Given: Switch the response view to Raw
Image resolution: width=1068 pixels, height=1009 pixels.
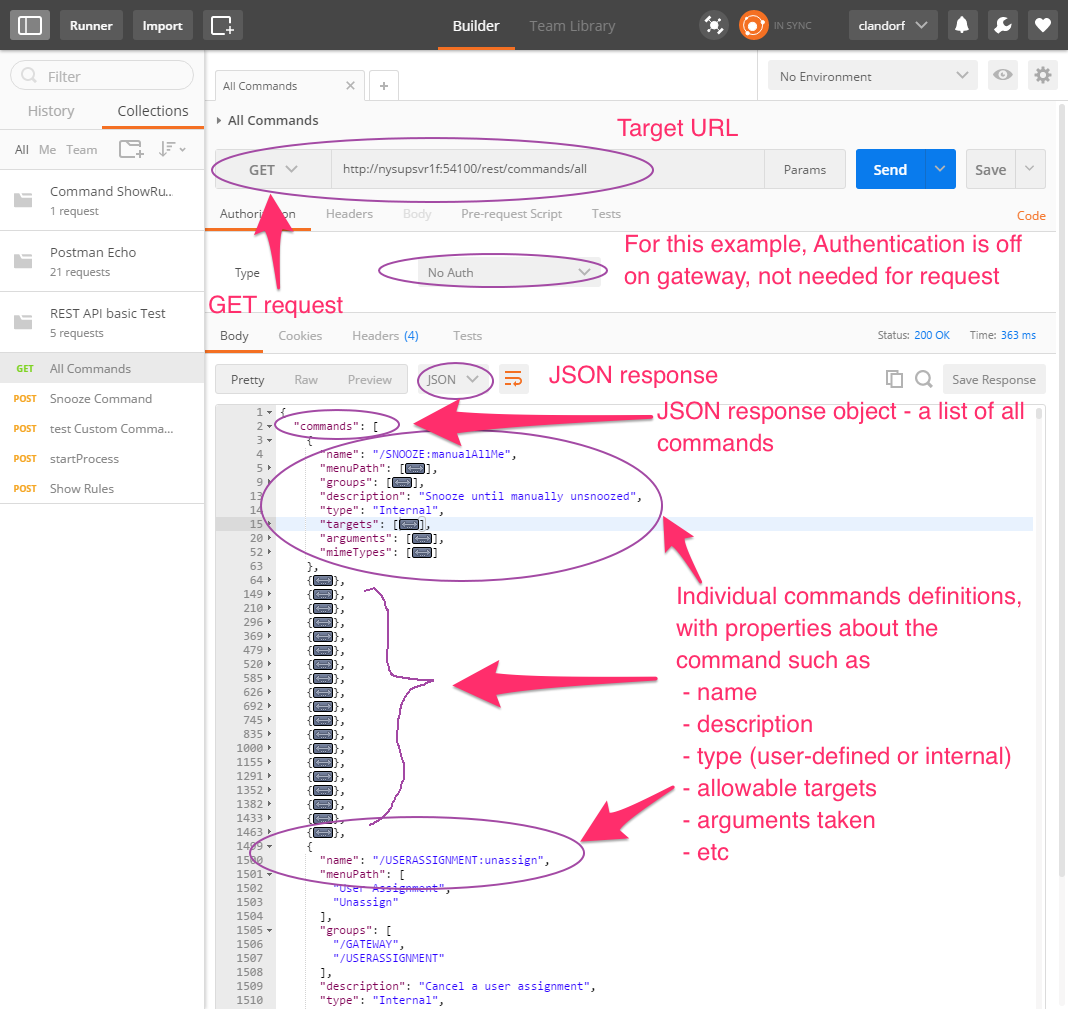Looking at the screenshot, I should 306,379.
